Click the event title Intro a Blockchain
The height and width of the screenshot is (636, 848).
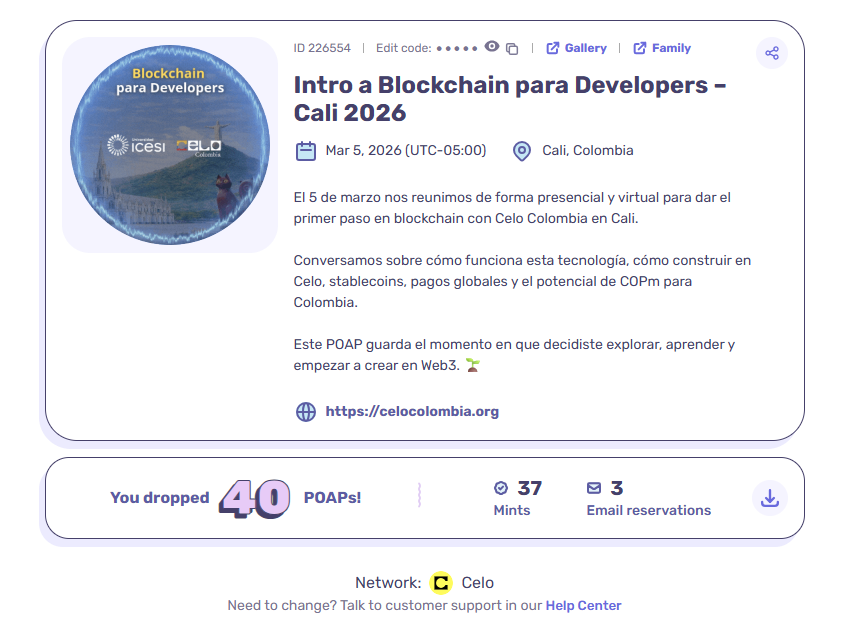pyautogui.click(x=509, y=99)
